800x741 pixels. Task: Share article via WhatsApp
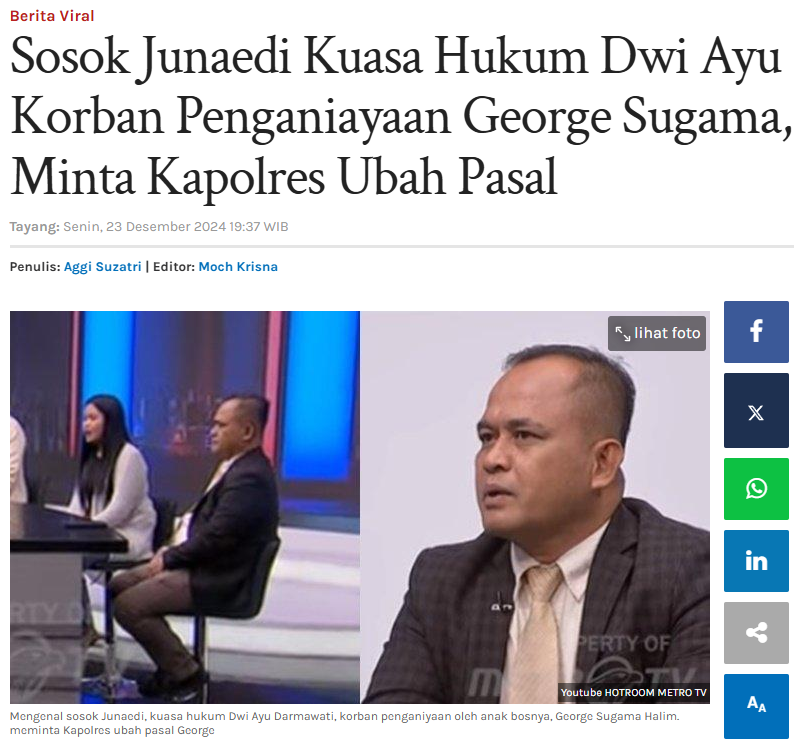pos(756,489)
